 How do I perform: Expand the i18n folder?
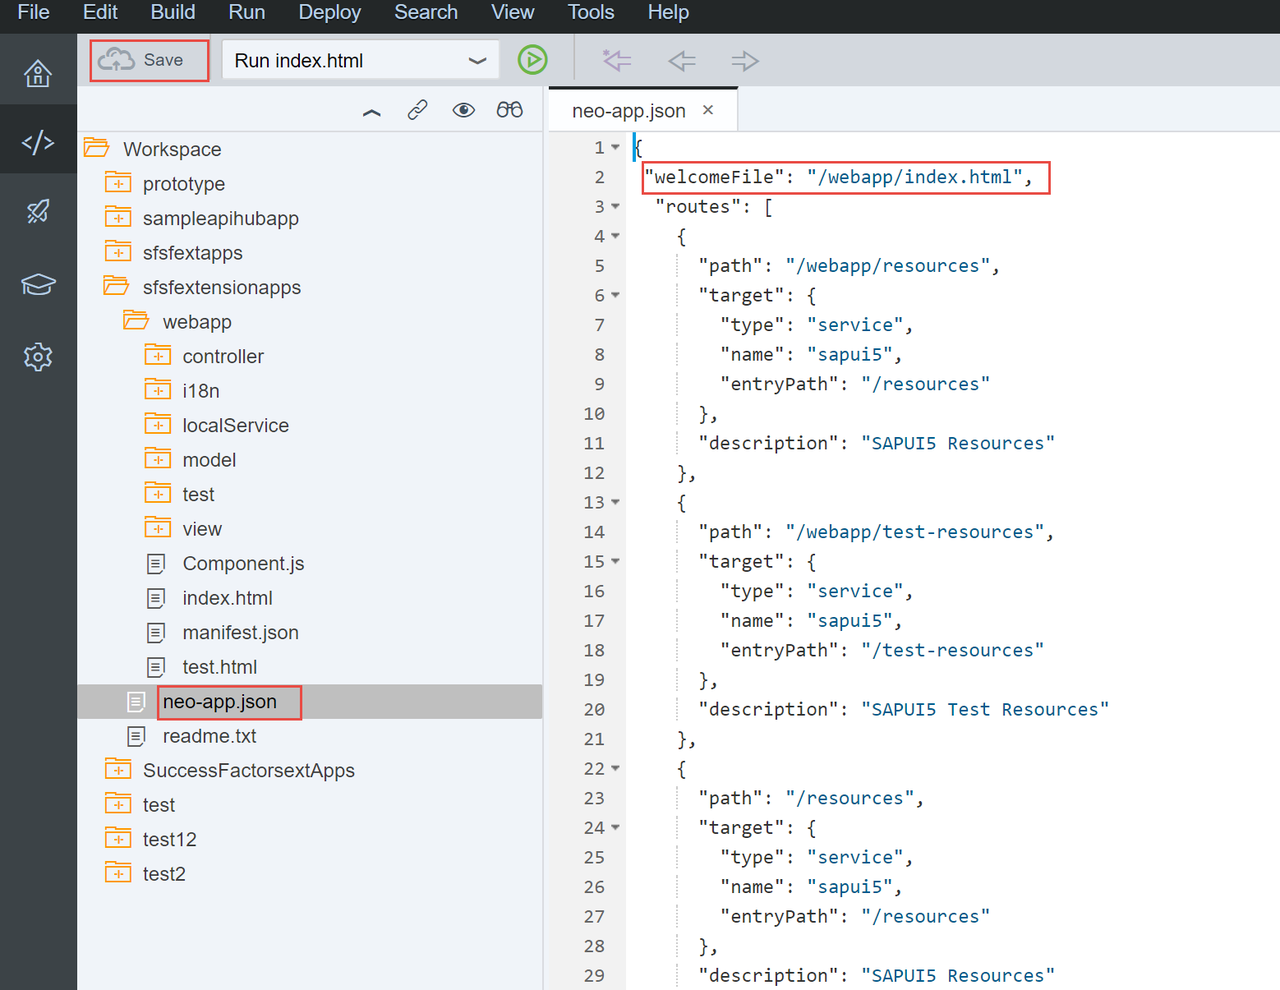tap(158, 390)
